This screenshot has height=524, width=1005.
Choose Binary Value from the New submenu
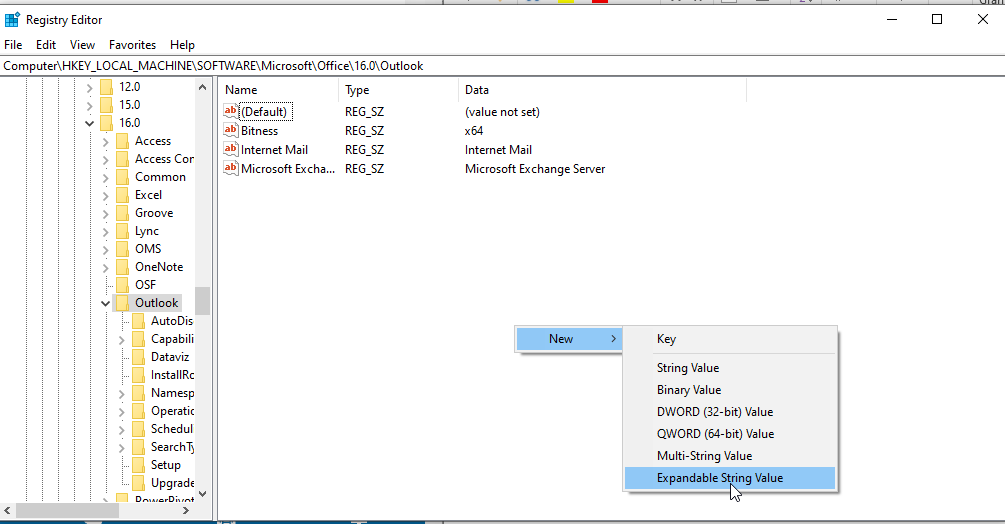coord(730,389)
